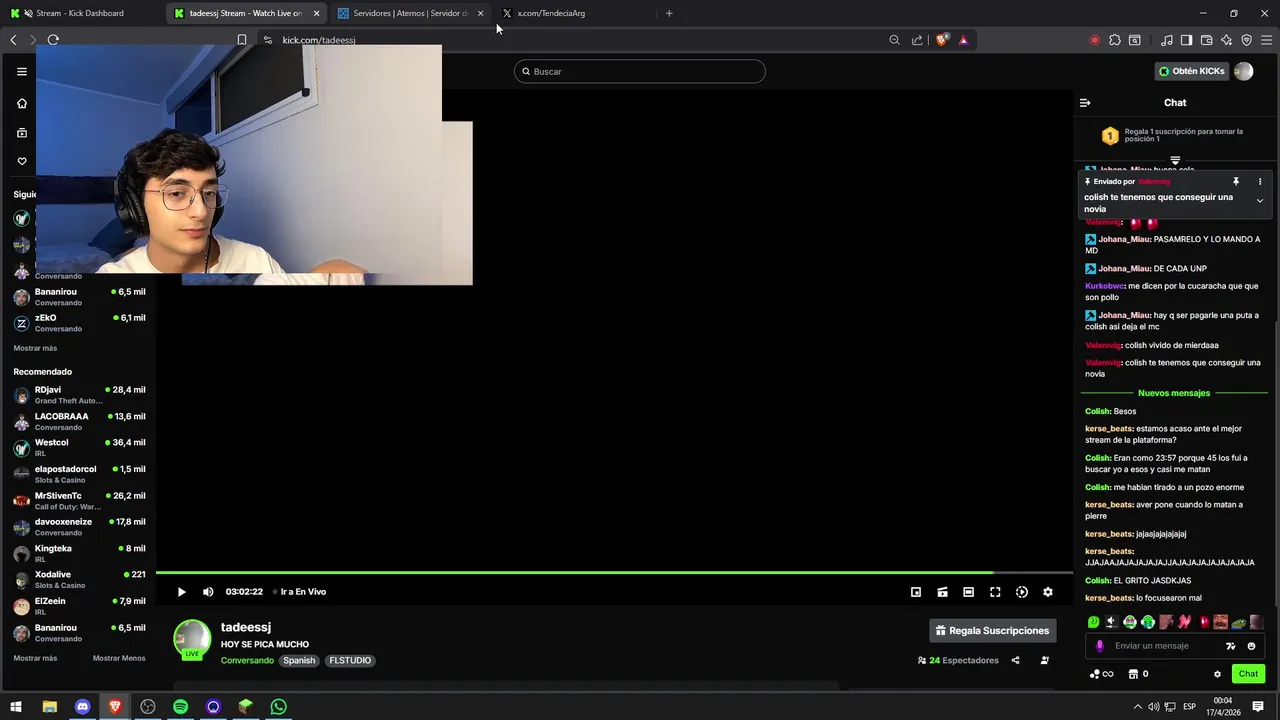The height and width of the screenshot is (720, 1280).
Task: Open Westcol recommended channel
Action: click(x=79, y=448)
